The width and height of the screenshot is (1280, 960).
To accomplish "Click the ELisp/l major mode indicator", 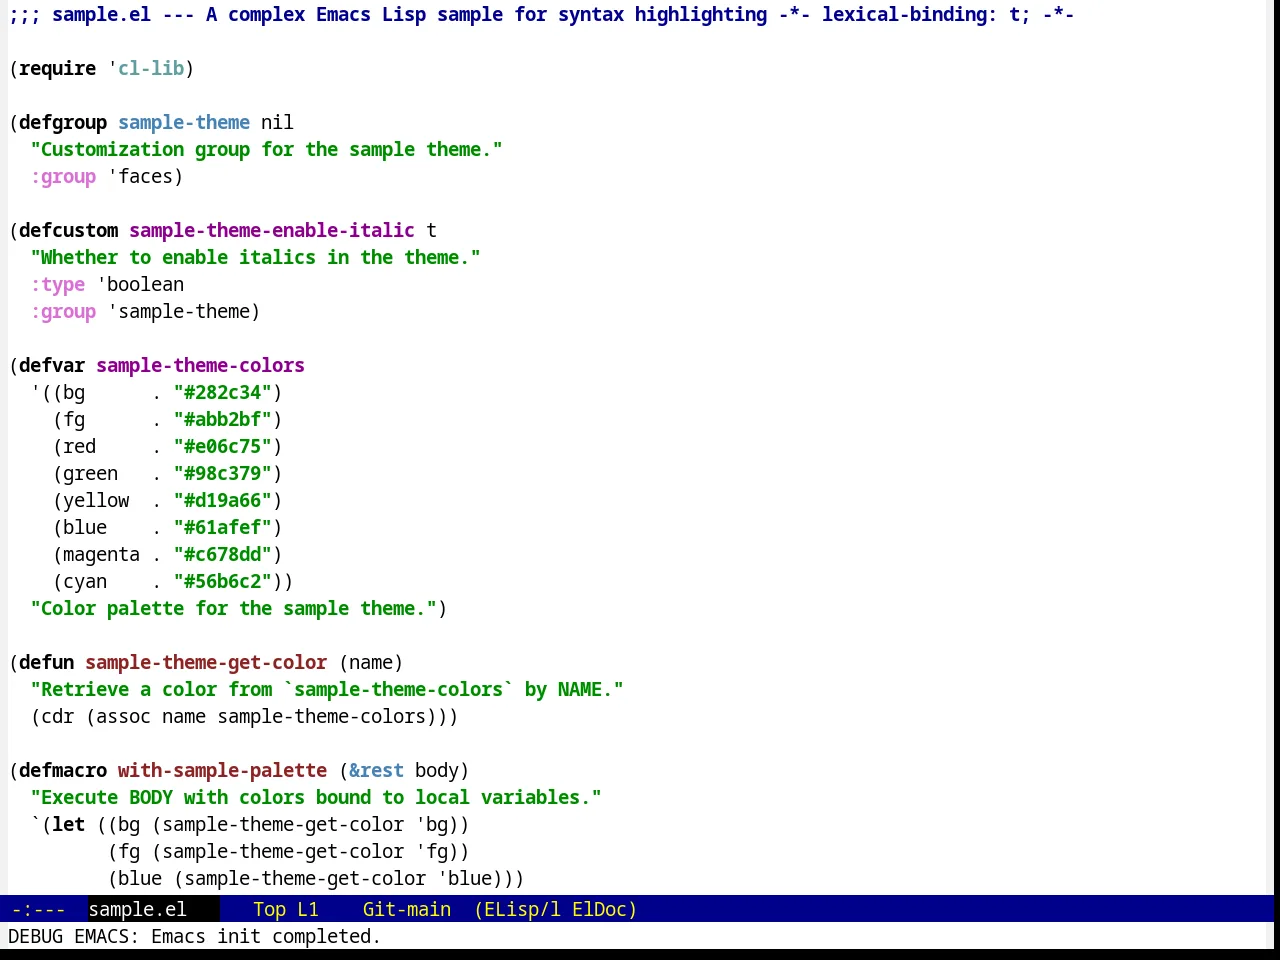I will click(518, 909).
